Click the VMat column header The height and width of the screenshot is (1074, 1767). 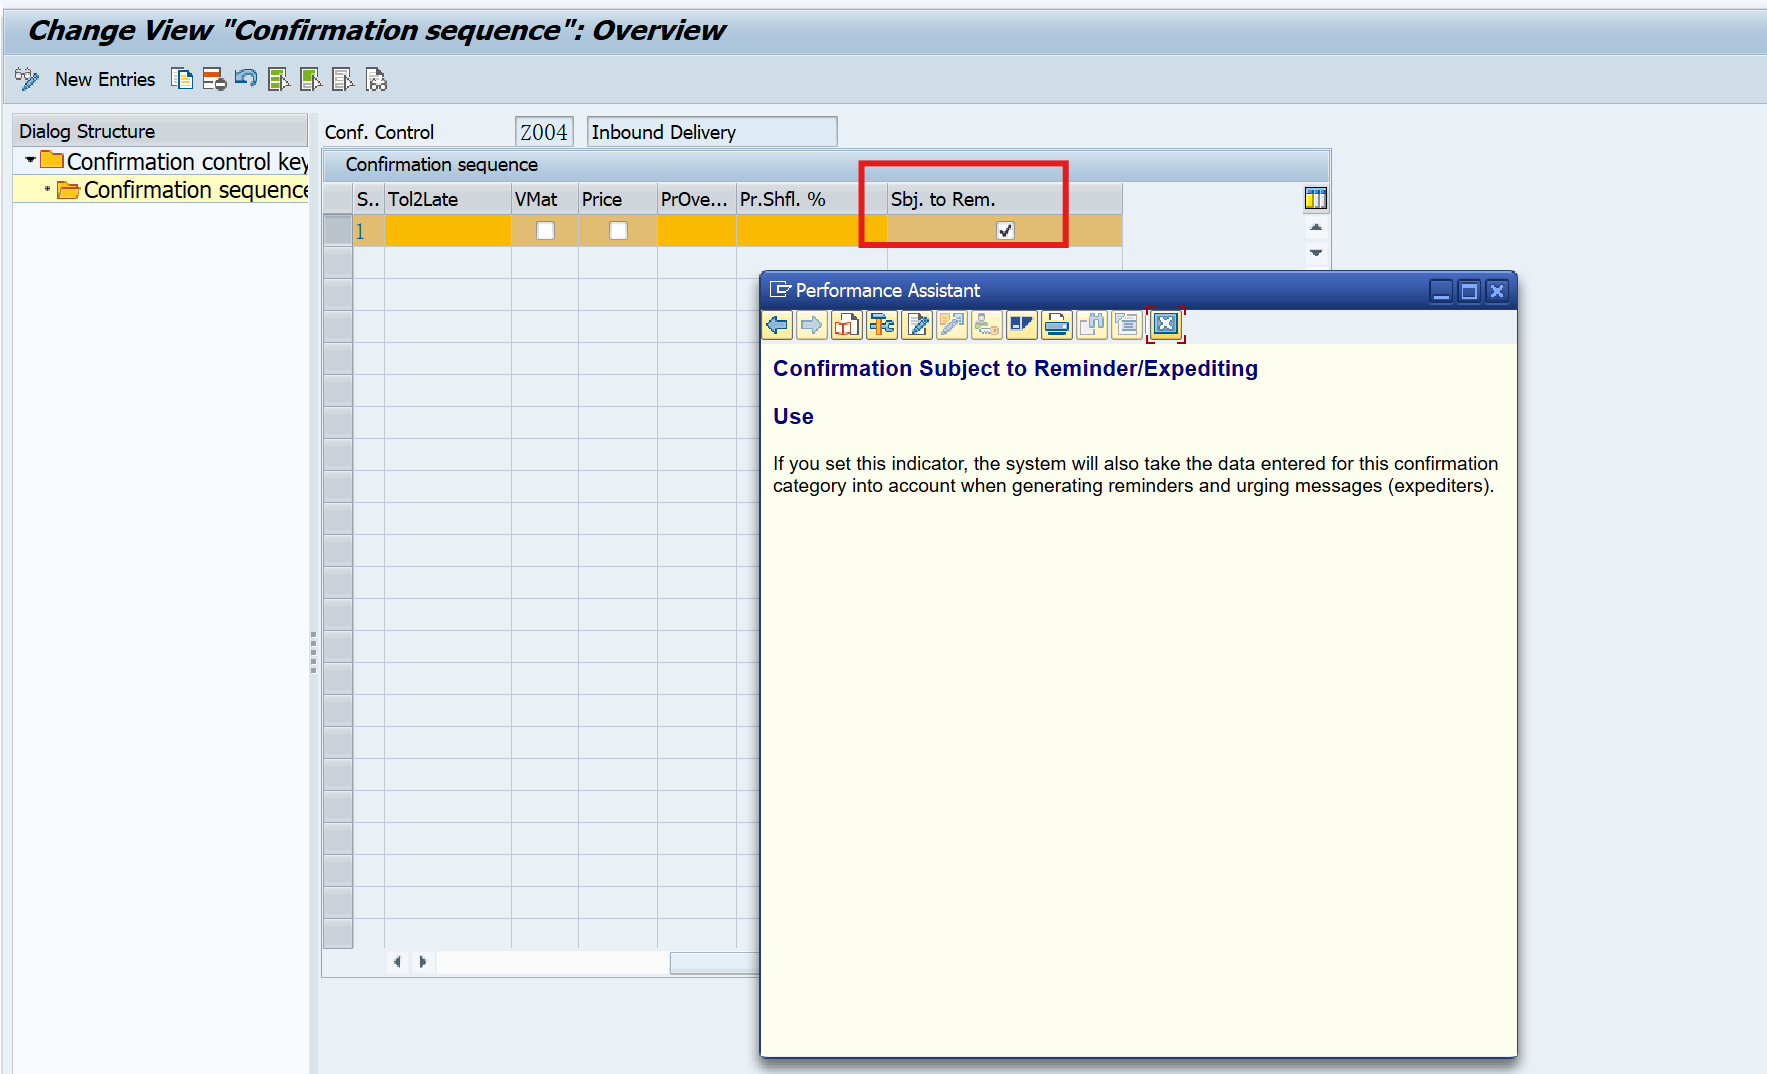click(x=544, y=199)
